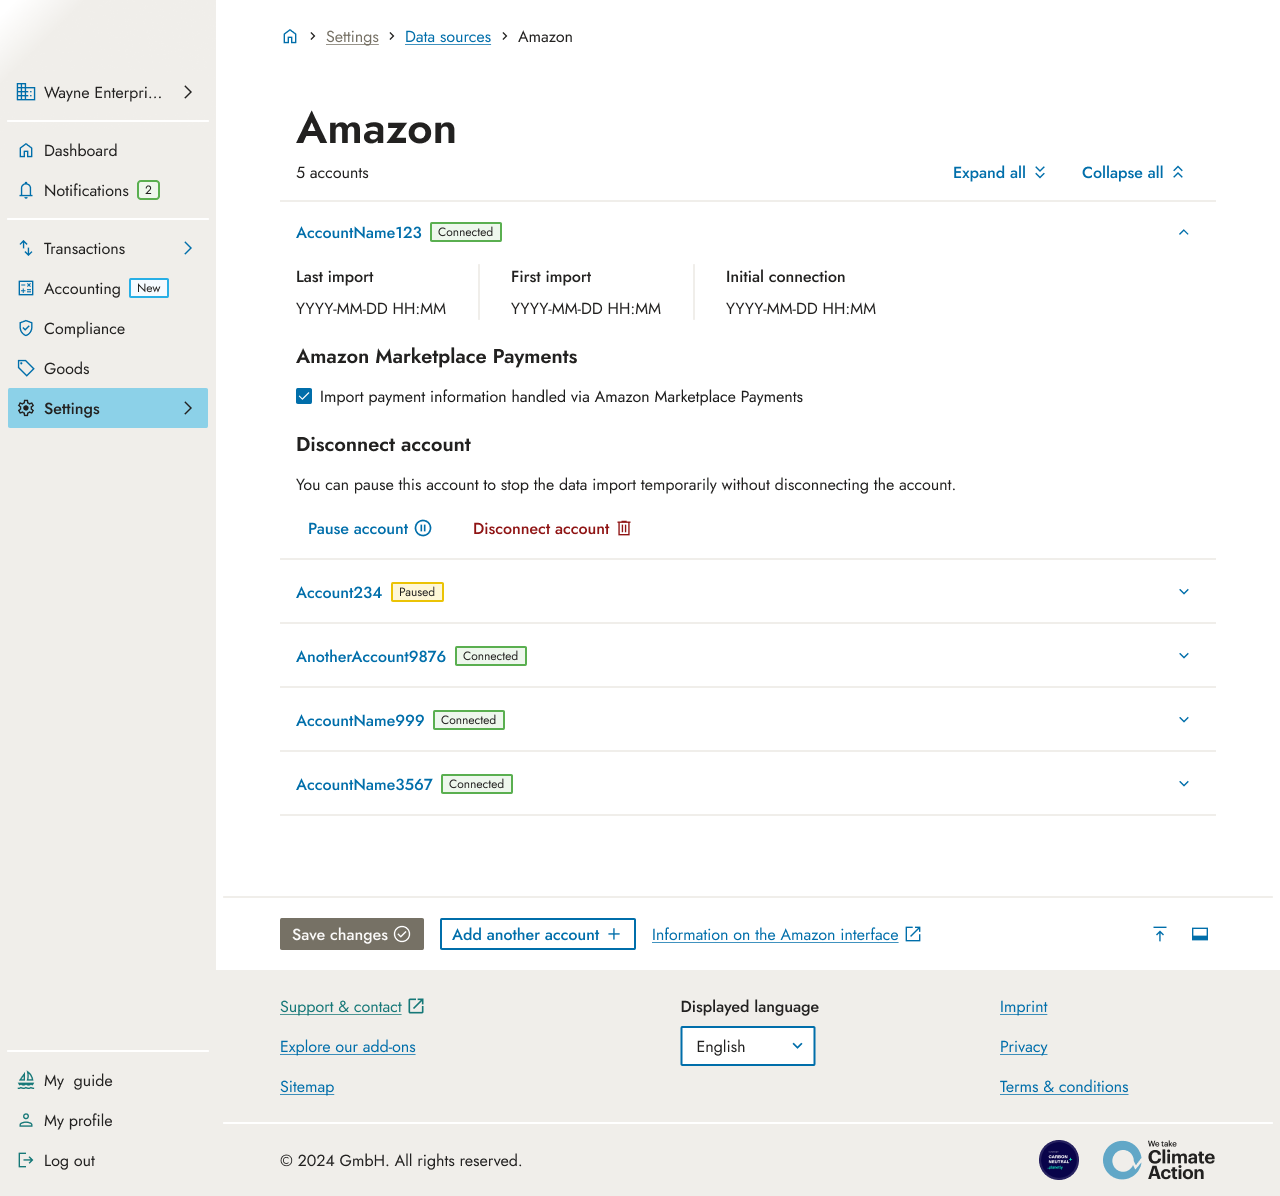The width and height of the screenshot is (1280, 1196).
Task: Open My profile in the sidebar
Action: coord(108,1120)
